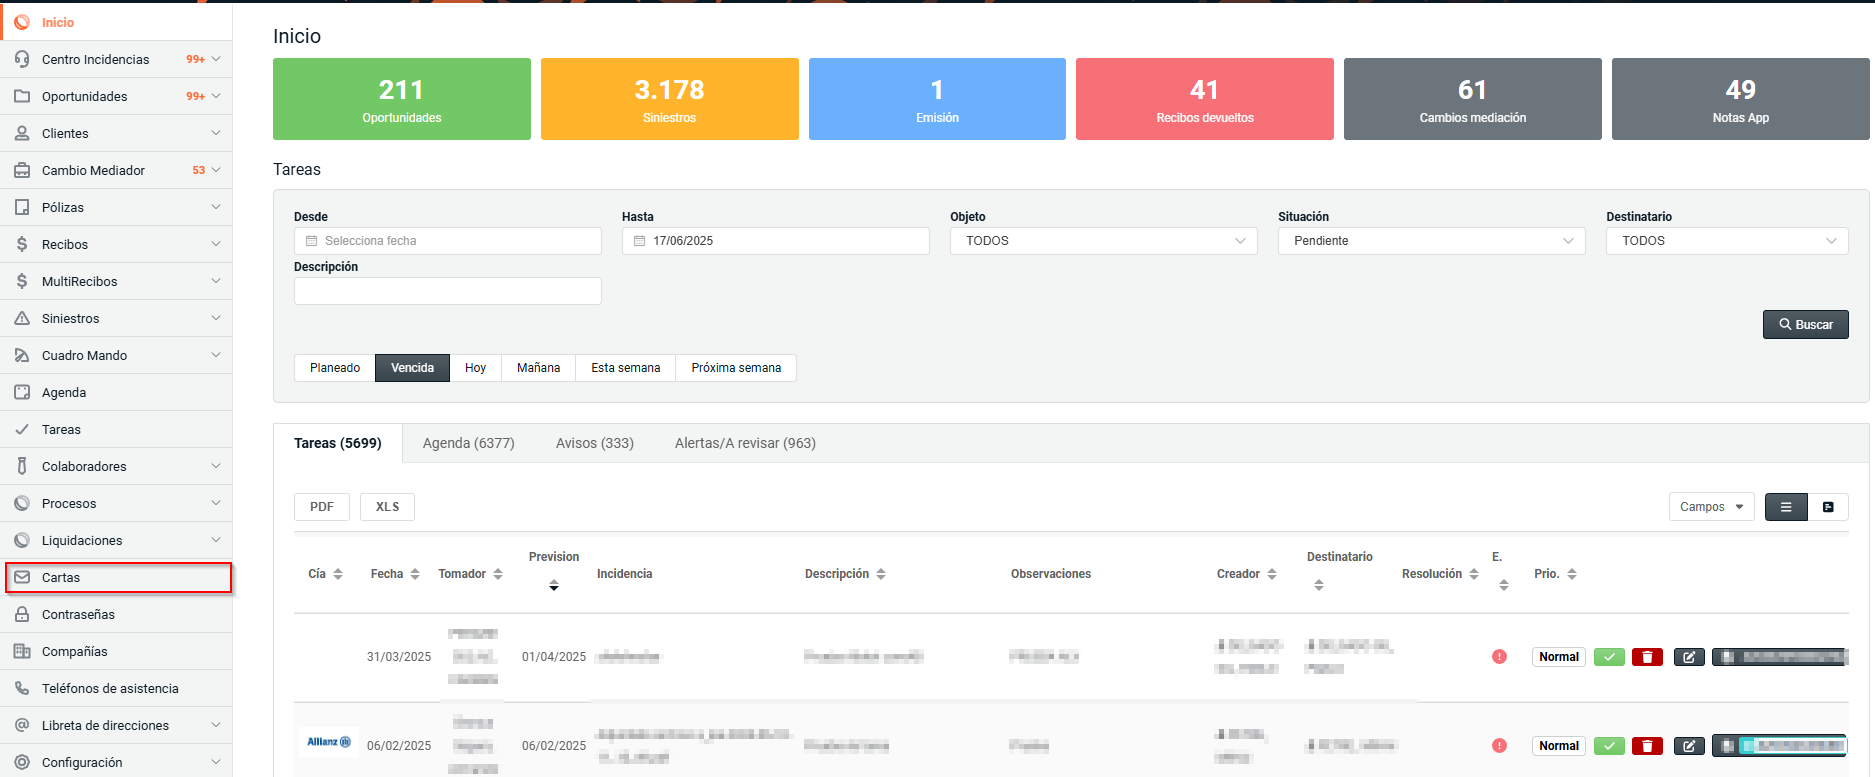Delete the 31/03/2025 task with red trash icon
This screenshot has height=777, width=1875.
(1647, 657)
